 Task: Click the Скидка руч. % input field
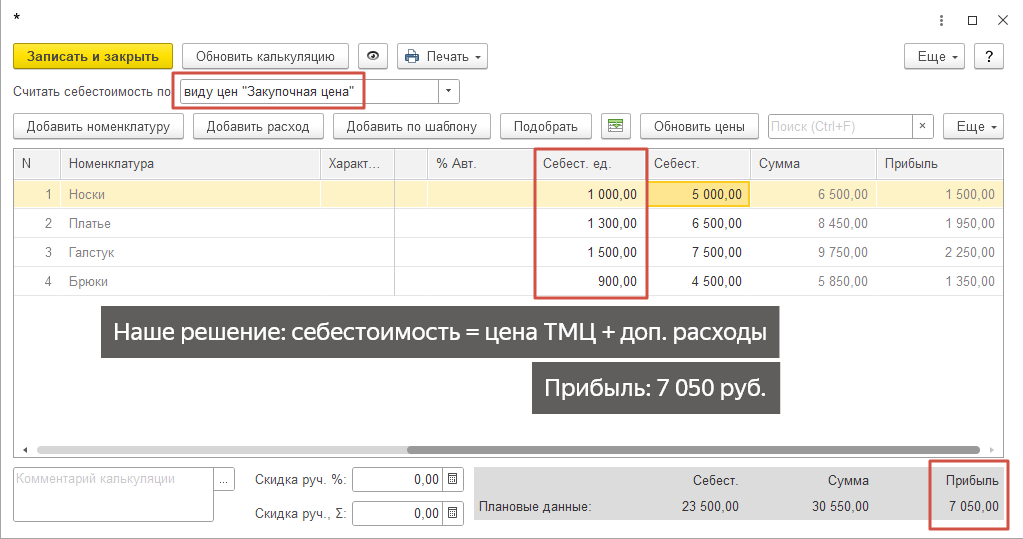(397, 480)
